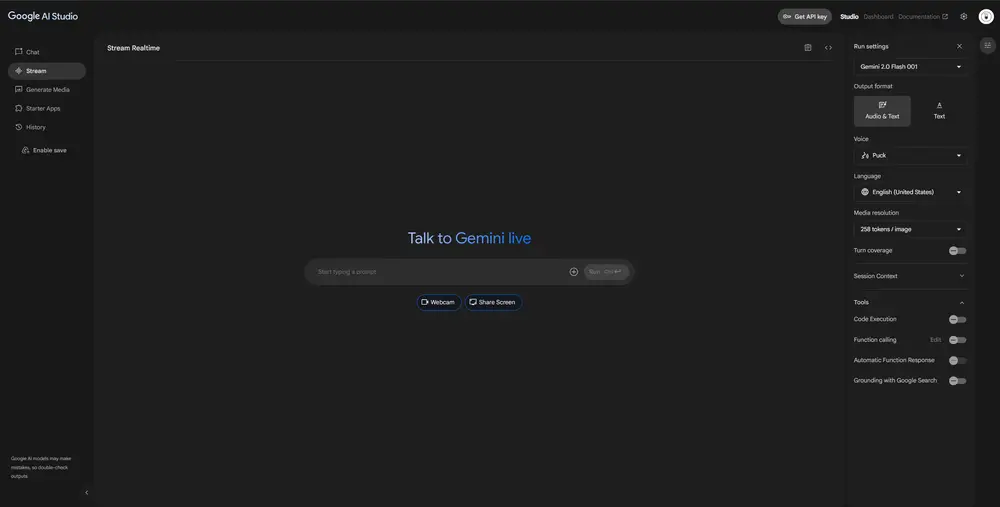The height and width of the screenshot is (507, 1000).
Task: Open the Dashboard link
Action: [878, 17]
